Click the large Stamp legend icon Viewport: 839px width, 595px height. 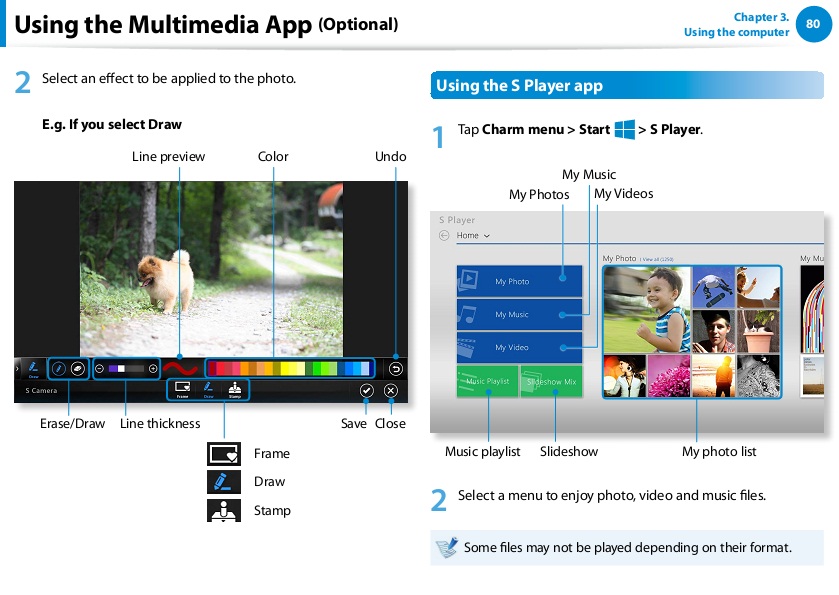coord(224,510)
